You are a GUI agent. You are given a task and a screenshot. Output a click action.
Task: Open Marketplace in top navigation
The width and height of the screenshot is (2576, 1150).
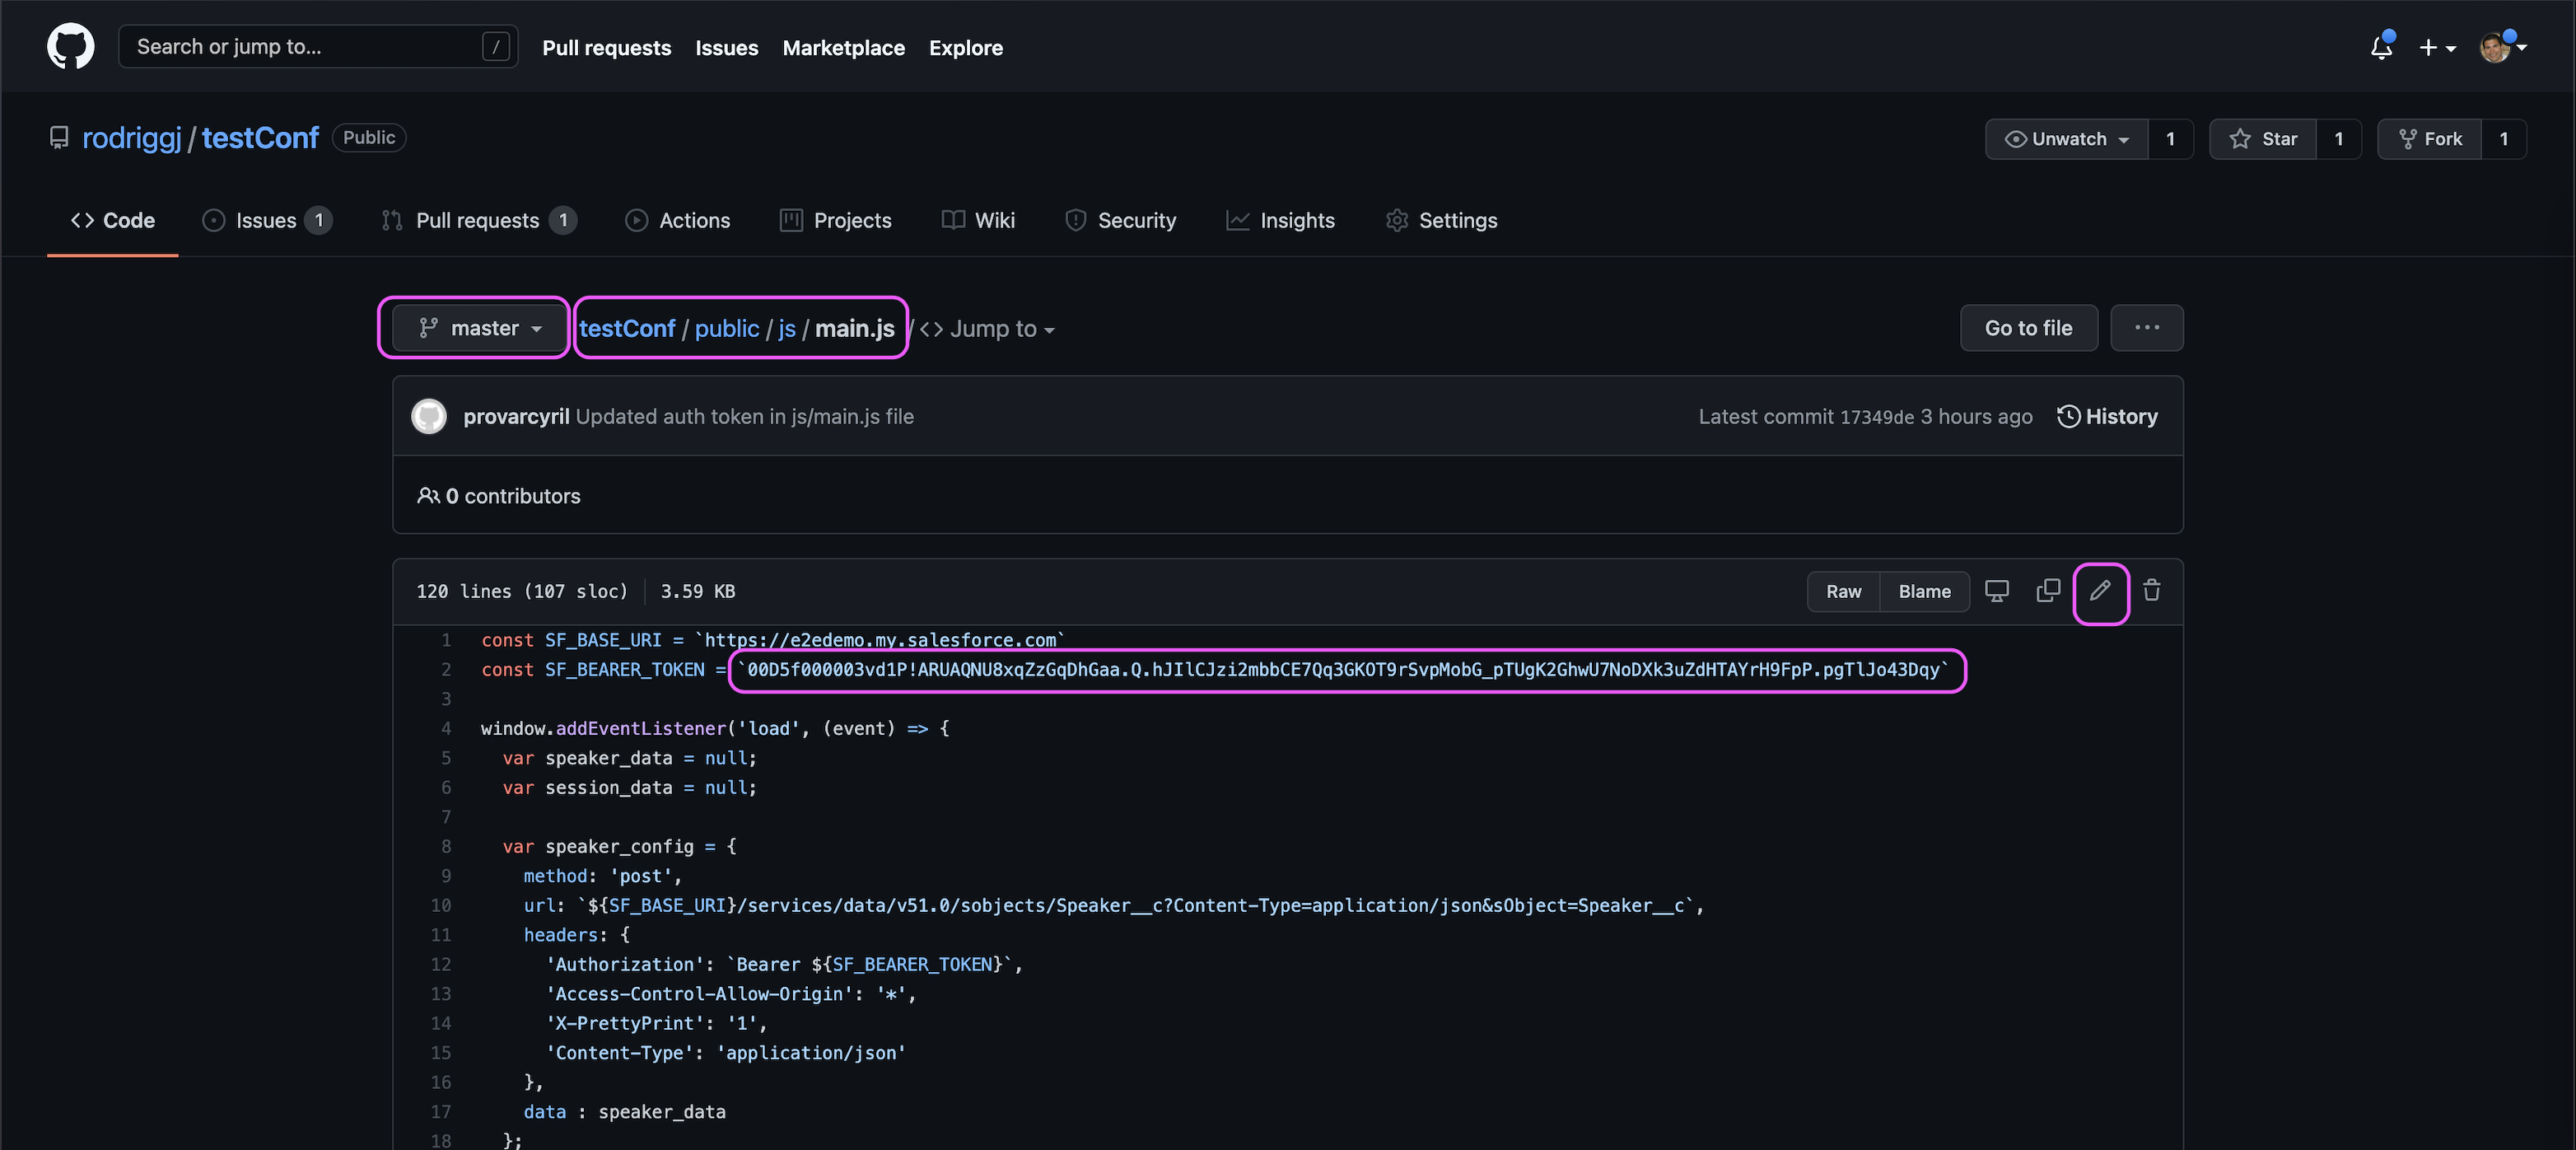coord(843,48)
